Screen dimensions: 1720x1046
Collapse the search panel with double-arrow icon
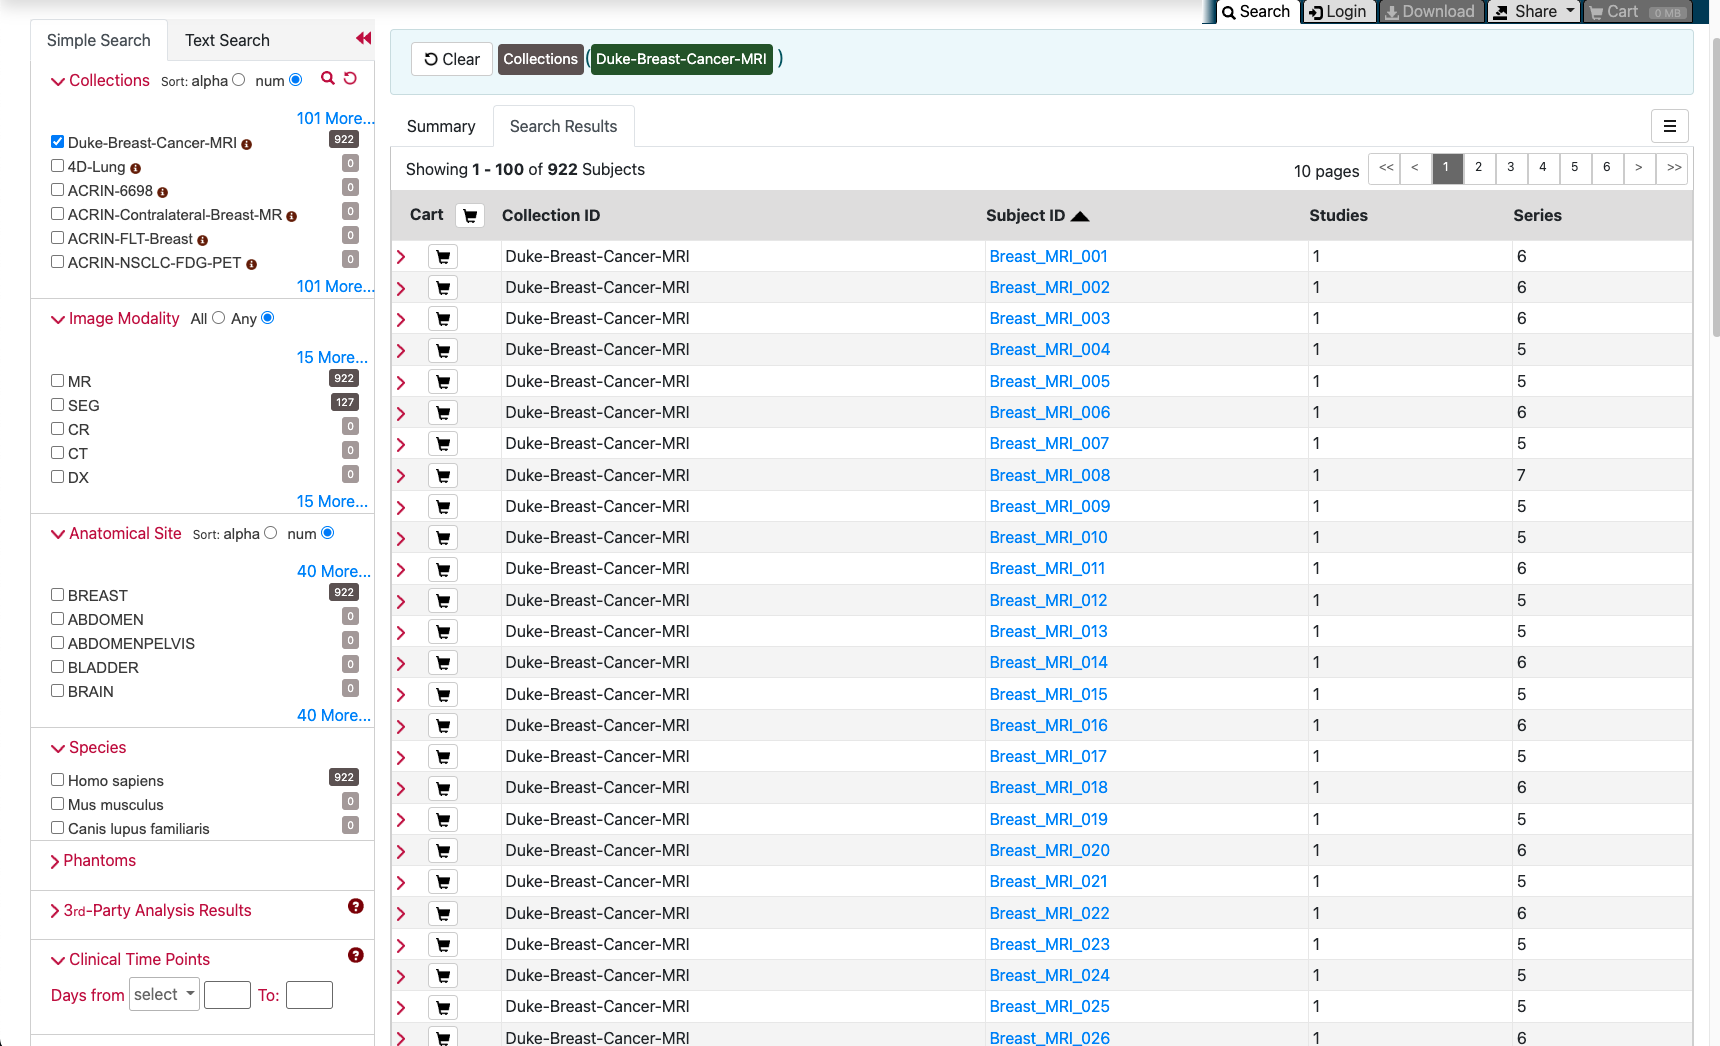click(363, 39)
